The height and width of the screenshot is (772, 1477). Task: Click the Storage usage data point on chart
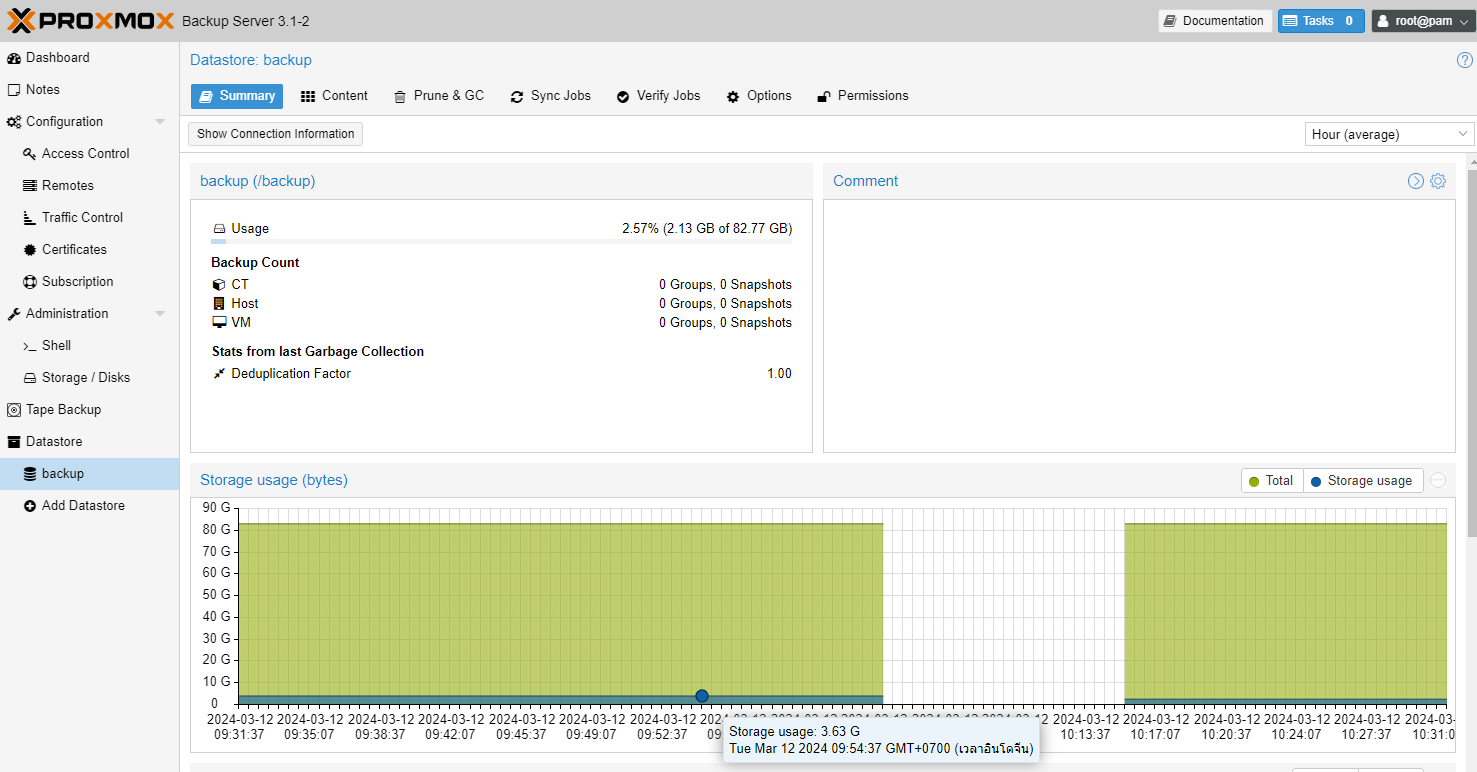tap(702, 696)
